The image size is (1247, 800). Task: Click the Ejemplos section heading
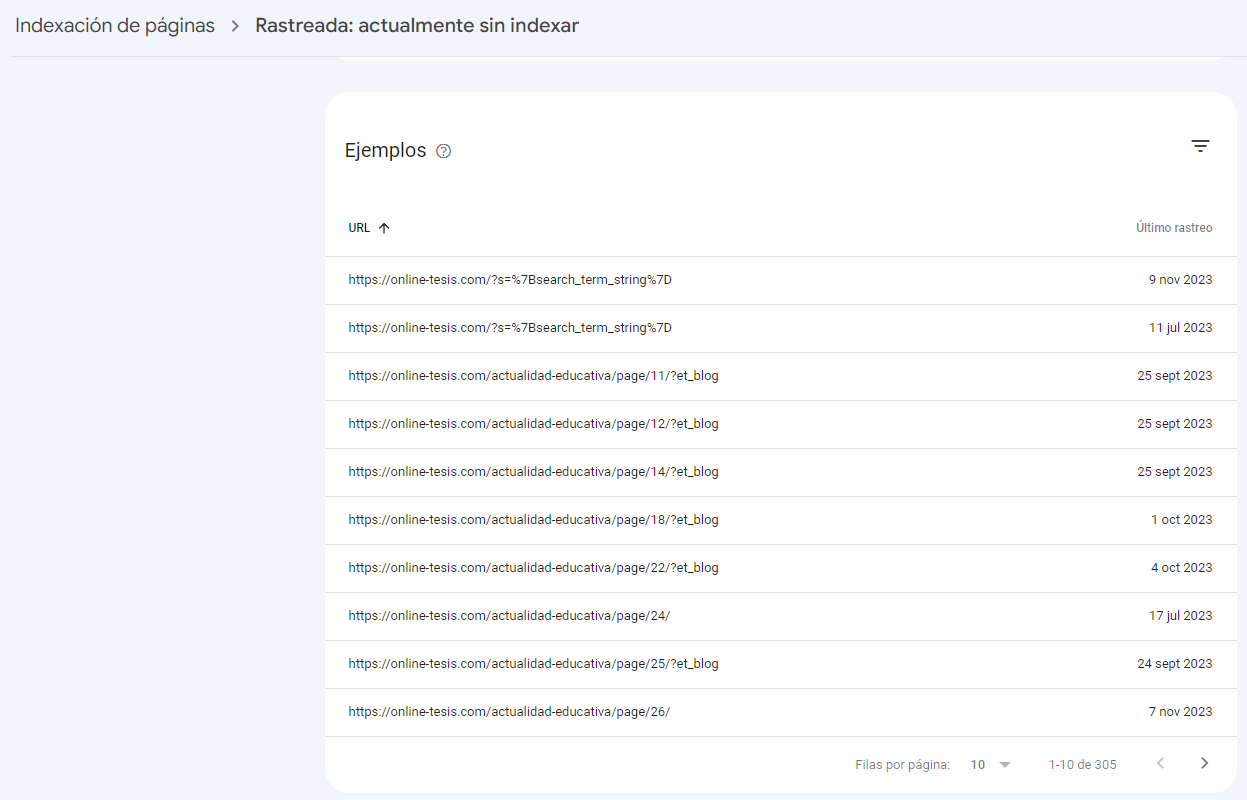[385, 151]
